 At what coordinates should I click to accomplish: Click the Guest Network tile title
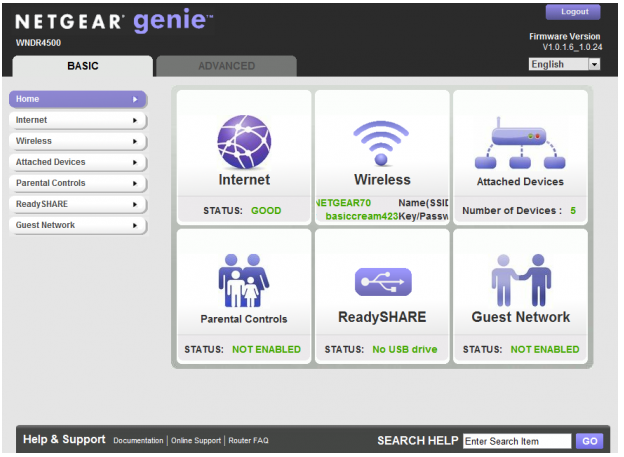point(521,317)
